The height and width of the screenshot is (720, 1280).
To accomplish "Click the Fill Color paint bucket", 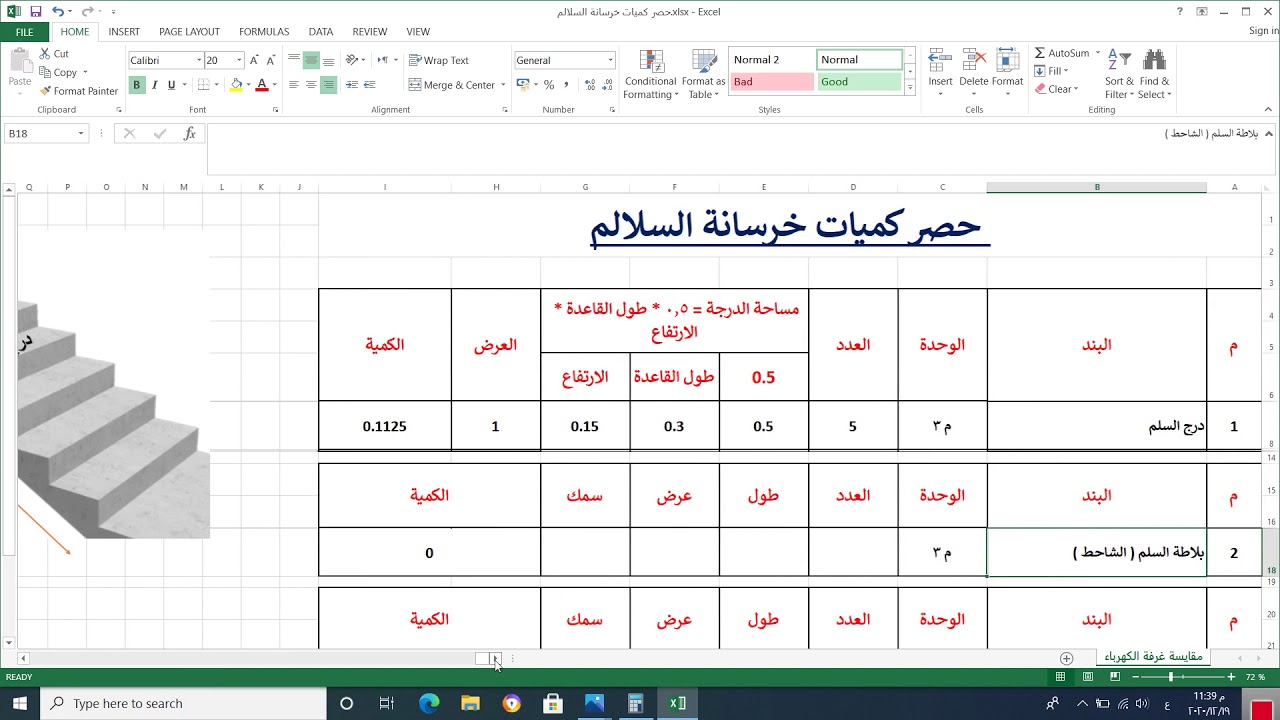I will coord(236,85).
